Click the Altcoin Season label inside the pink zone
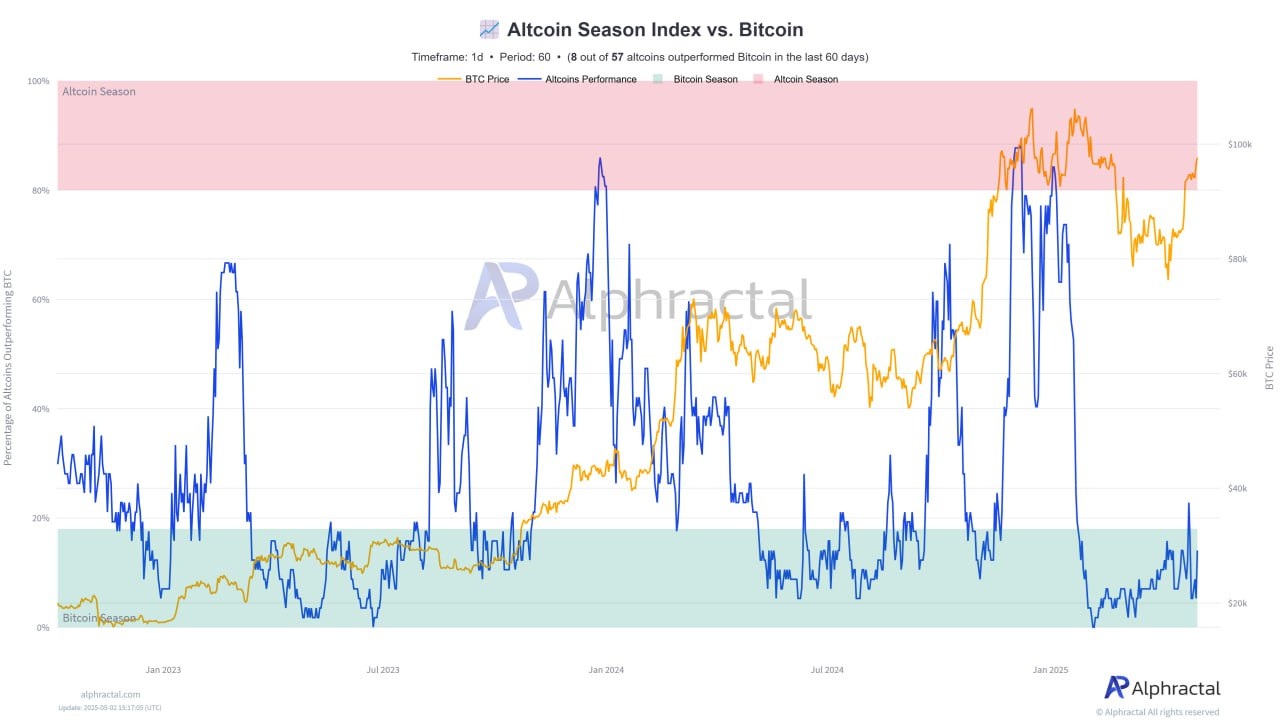This screenshot has width=1280, height=720. [99, 92]
